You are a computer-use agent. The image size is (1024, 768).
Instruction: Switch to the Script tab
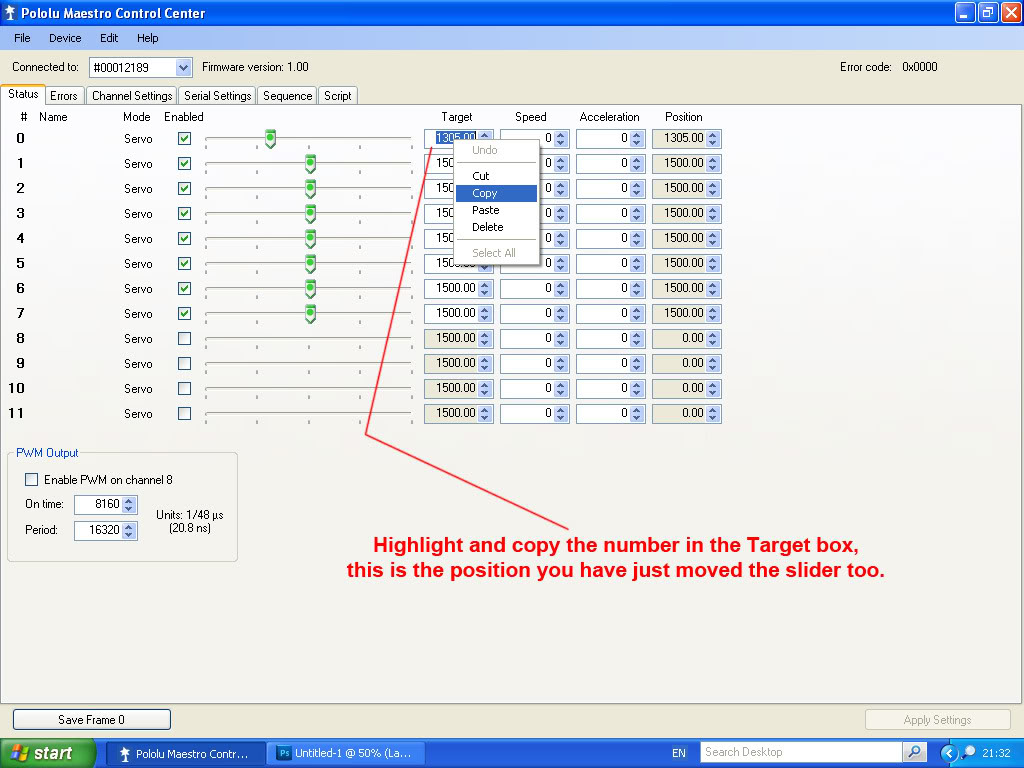click(338, 96)
